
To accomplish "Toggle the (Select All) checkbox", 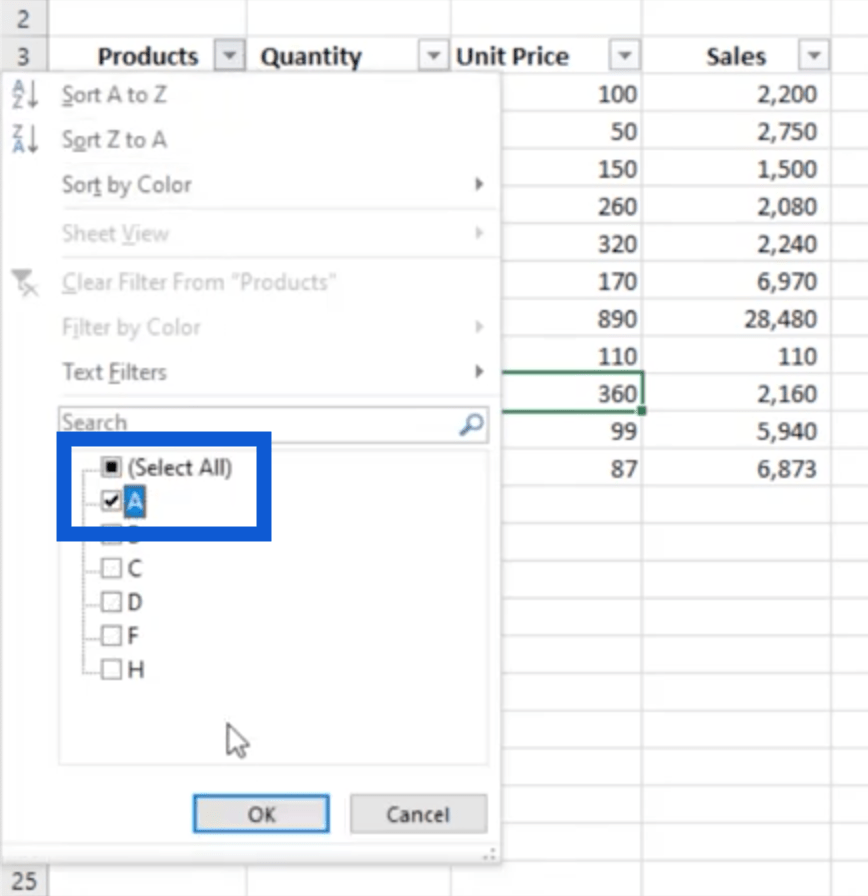I will pyautogui.click(x=111, y=467).
